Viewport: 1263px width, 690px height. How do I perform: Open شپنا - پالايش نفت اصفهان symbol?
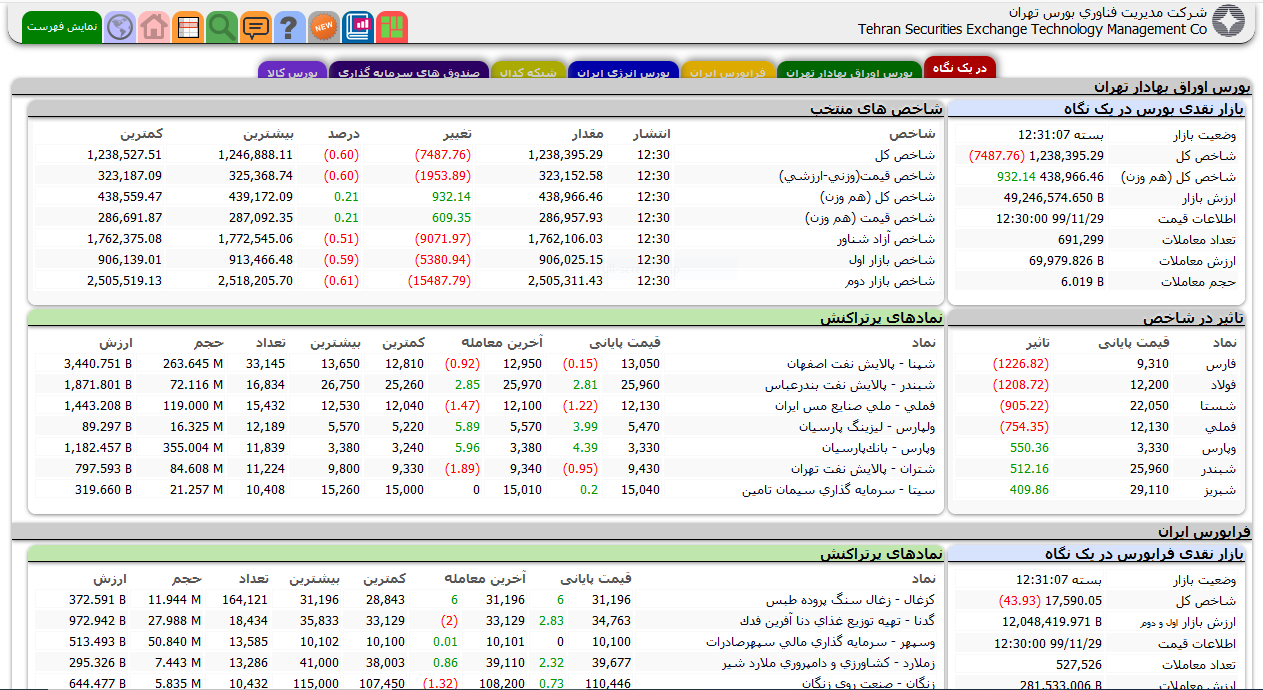(861, 364)
